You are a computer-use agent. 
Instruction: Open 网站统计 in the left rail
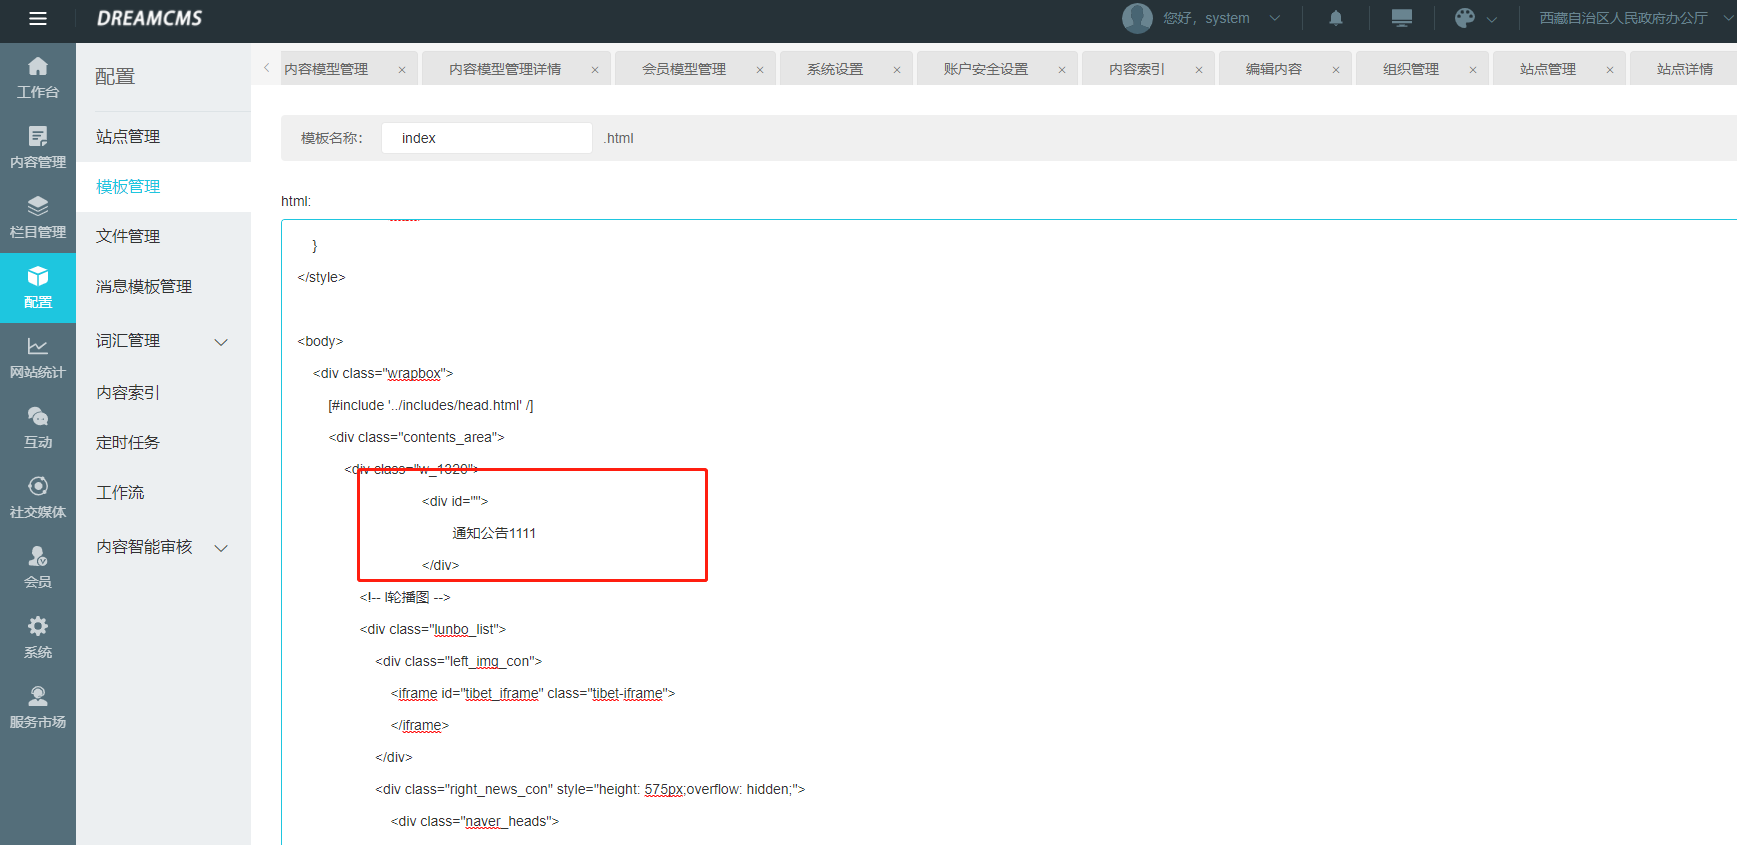click(x=38, y=358)
